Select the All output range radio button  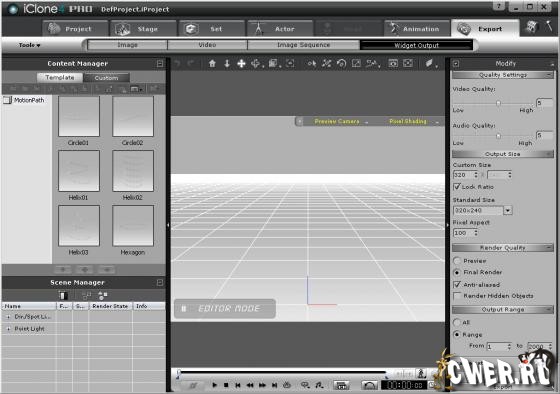coord(457,323)
